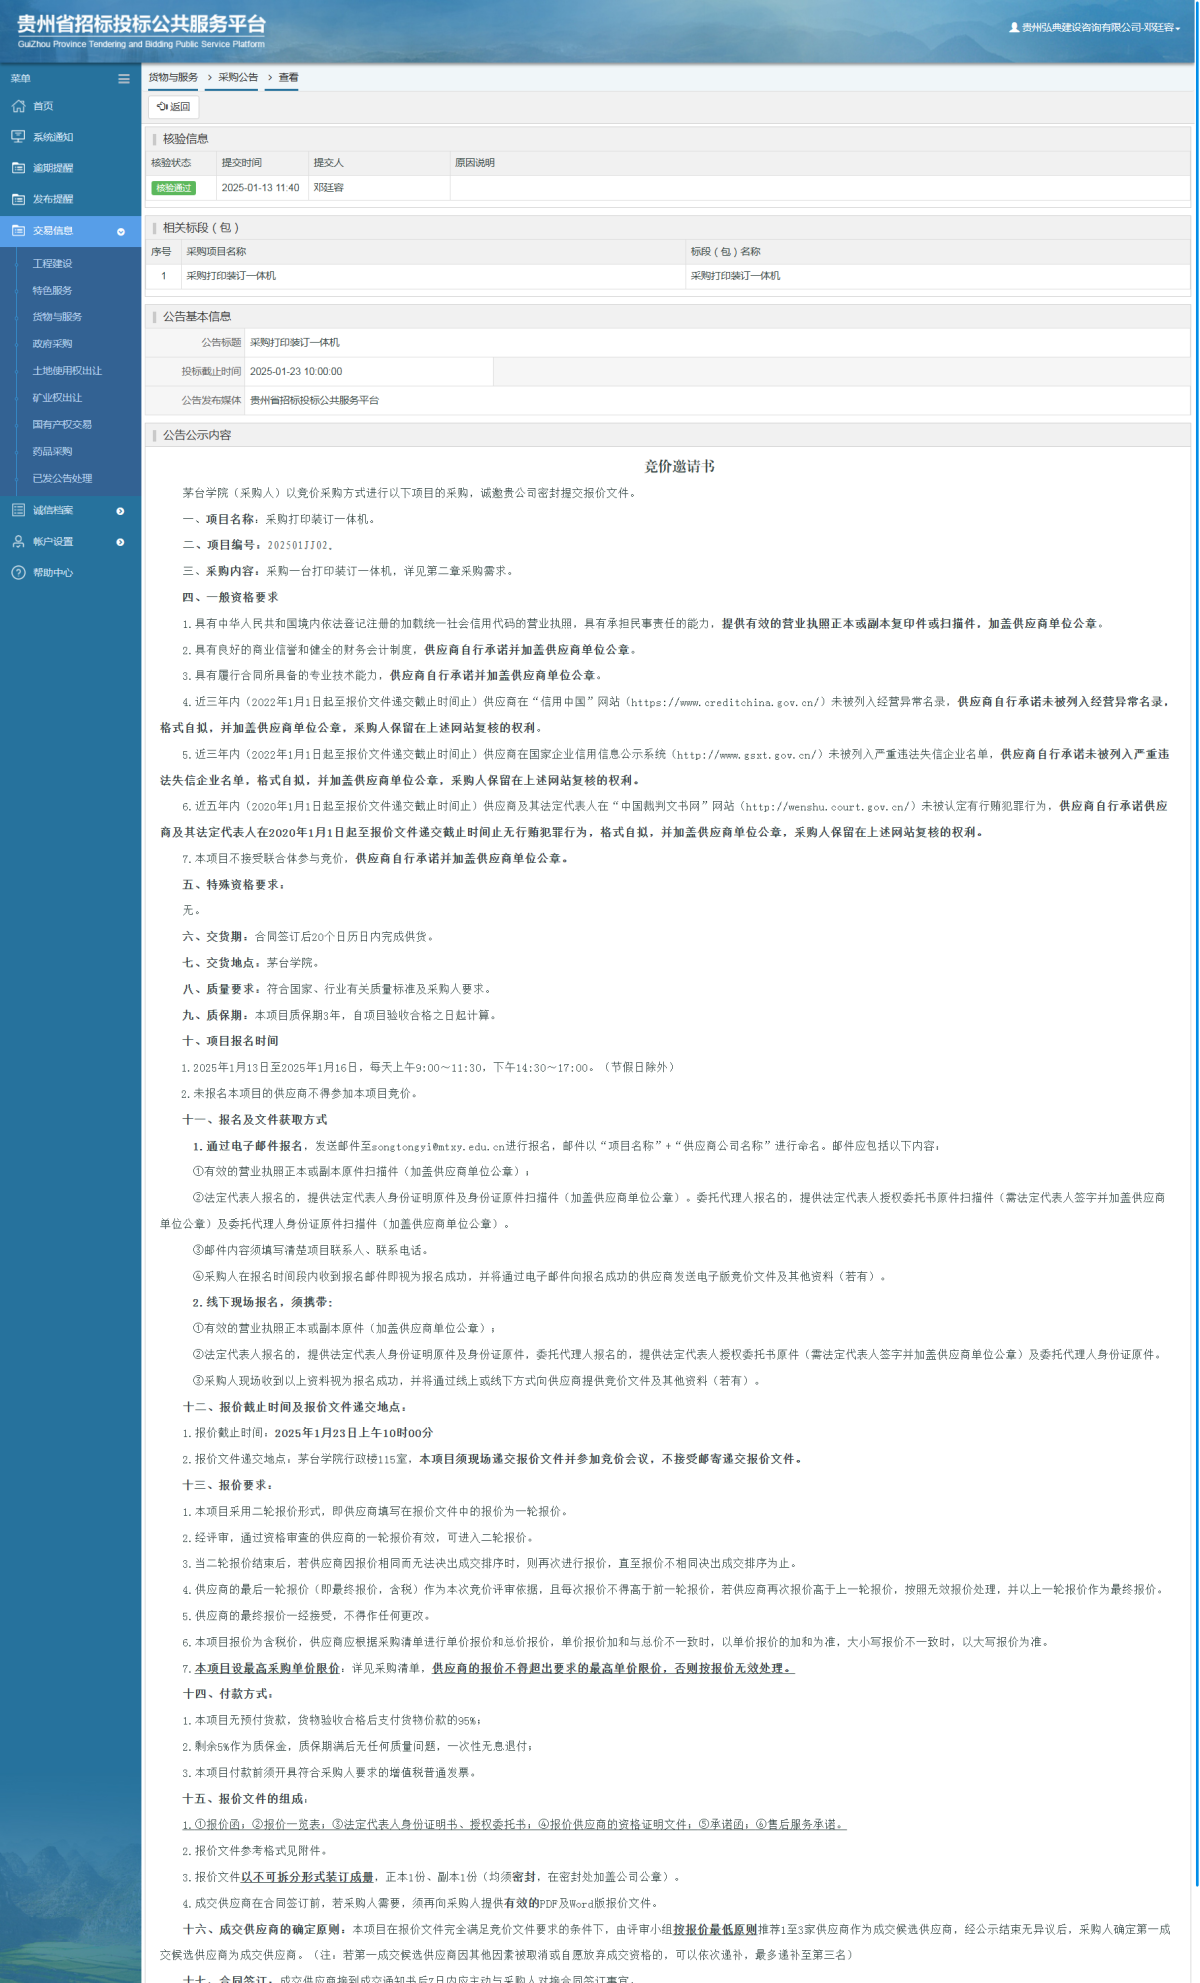1200x1983 pixels.
Task: Click the user avatar icon in header
Action: point(1014,28)
